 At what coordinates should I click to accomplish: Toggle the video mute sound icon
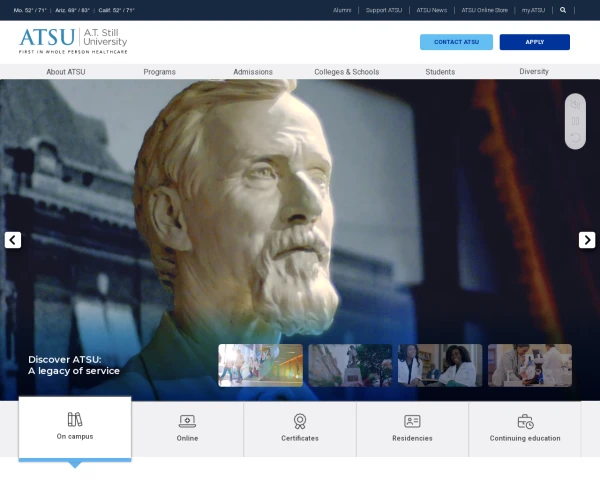(575, 105)
